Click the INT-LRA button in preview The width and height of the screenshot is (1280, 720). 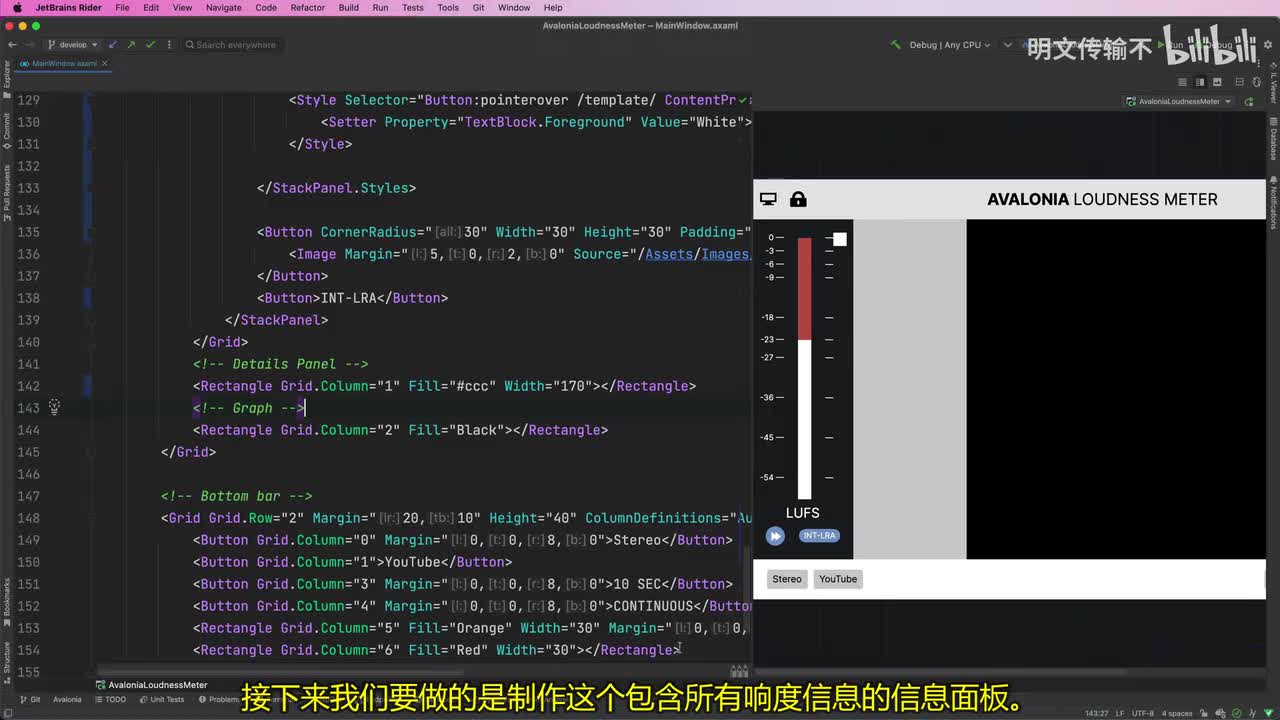(819, 536)
